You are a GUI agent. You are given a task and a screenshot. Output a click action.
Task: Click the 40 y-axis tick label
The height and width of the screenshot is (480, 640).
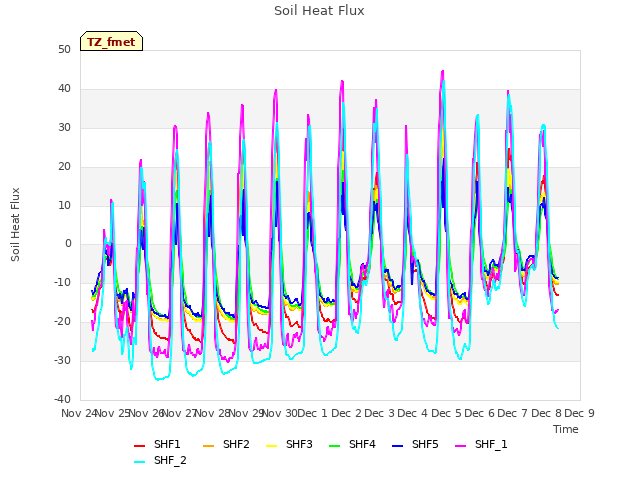[x=64, y=89]
